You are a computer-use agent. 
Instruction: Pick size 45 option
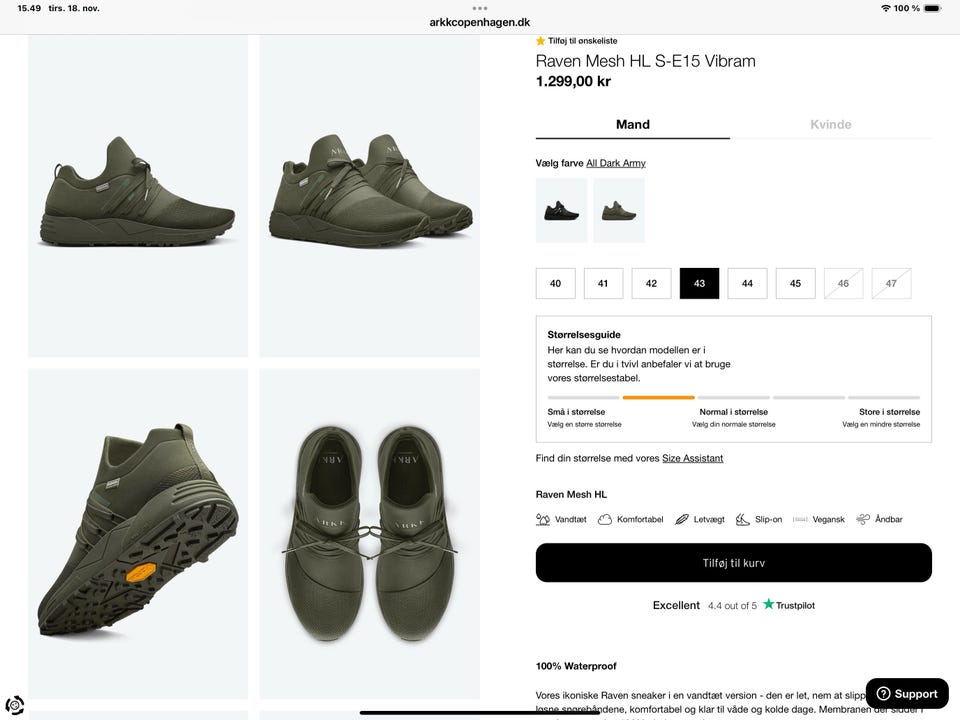tap(795, 283)
